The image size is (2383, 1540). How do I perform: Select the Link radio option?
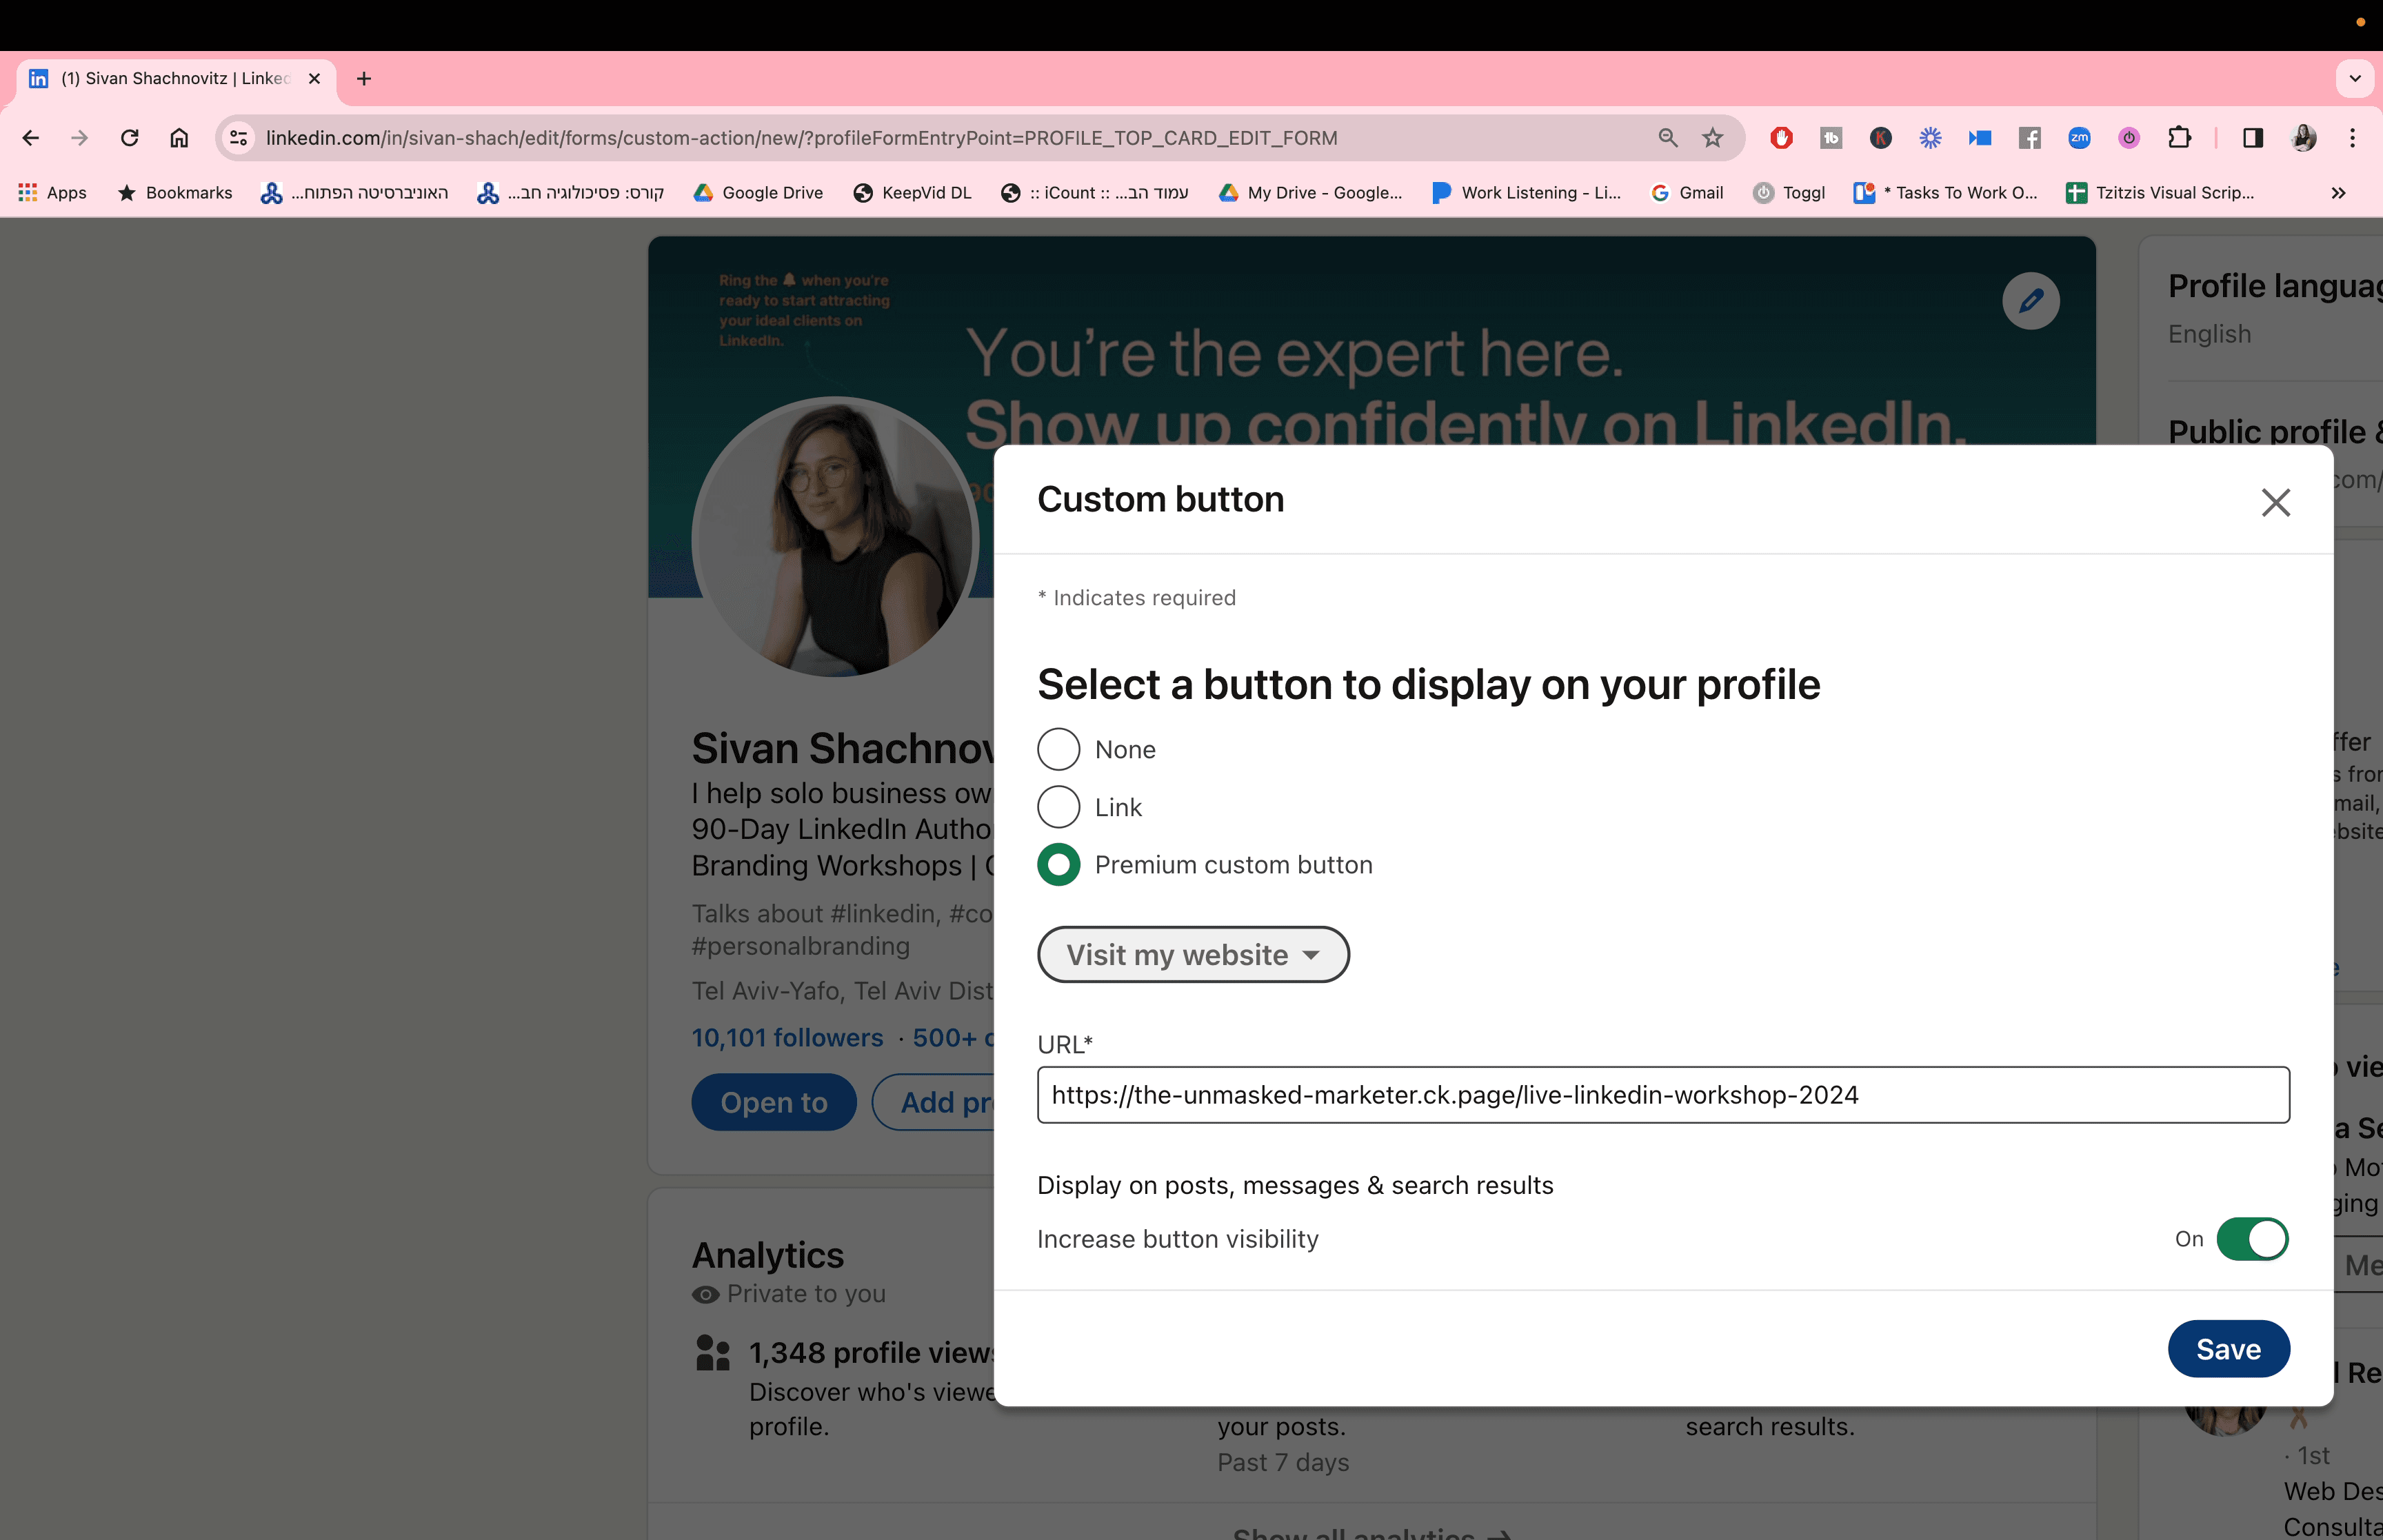click(1058, 807)
